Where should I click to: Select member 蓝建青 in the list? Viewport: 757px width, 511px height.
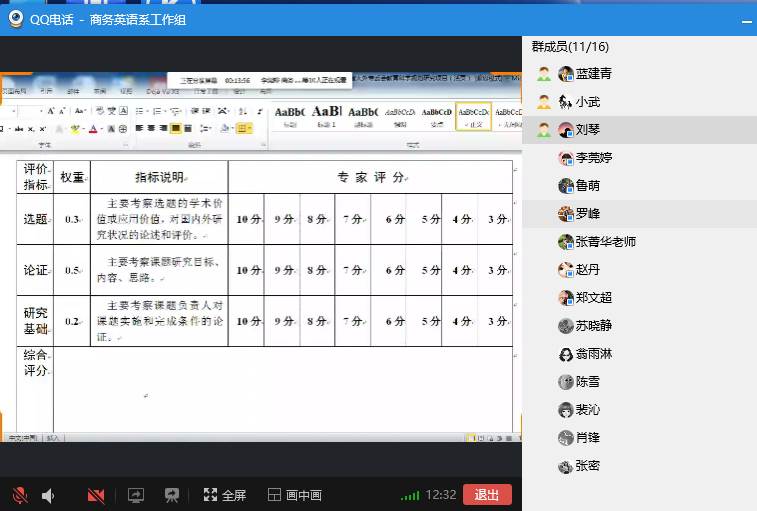click(x=592, y=74)
